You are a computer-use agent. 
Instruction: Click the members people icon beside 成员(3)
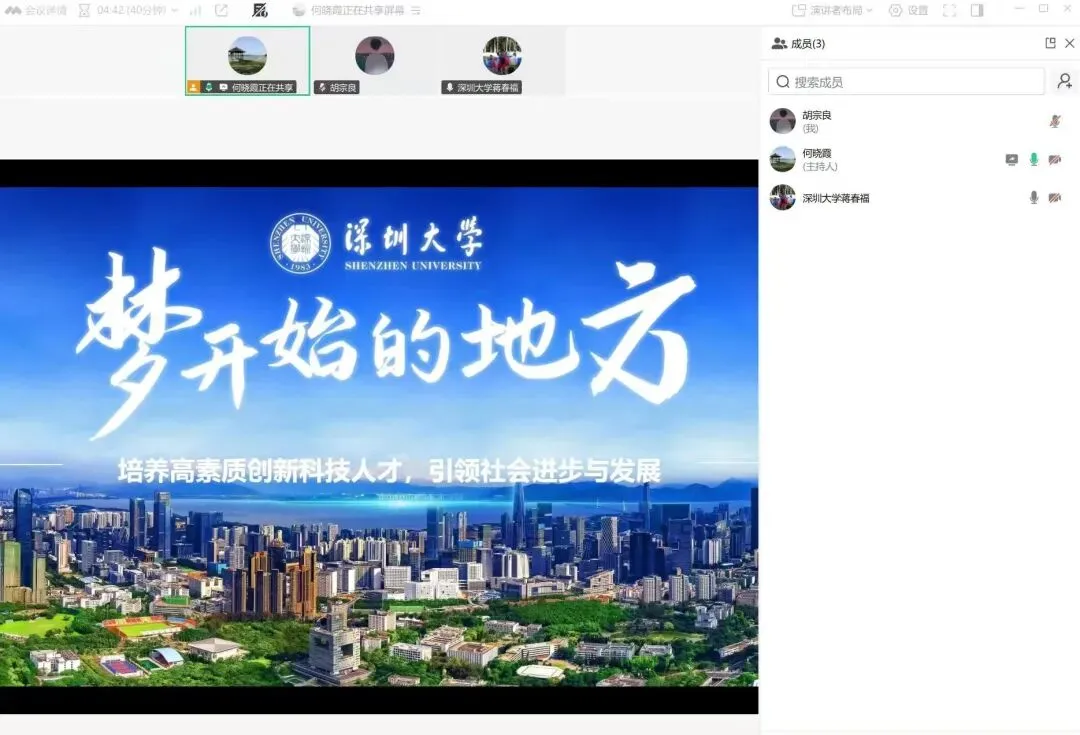pyautogui.click(x=779, y=43)
